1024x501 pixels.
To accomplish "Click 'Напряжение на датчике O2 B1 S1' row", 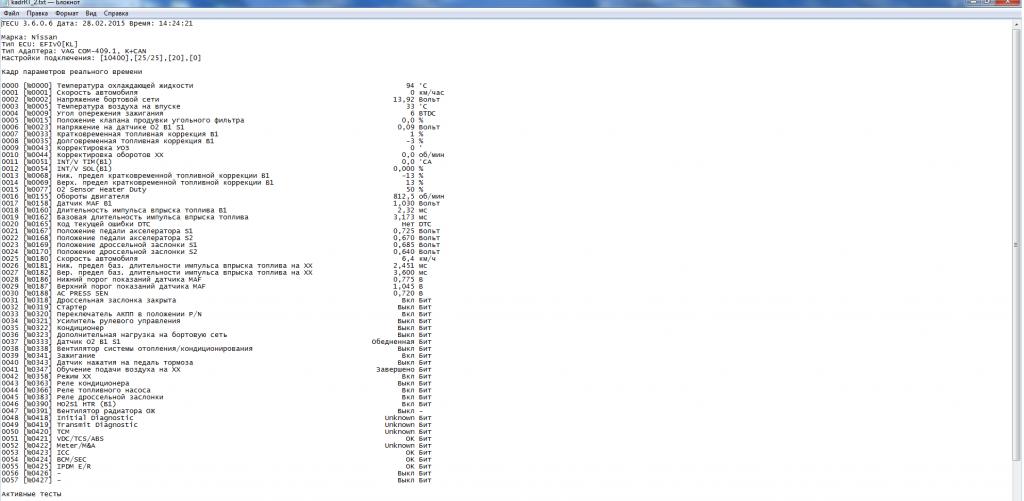I will [x=223, y=127].
